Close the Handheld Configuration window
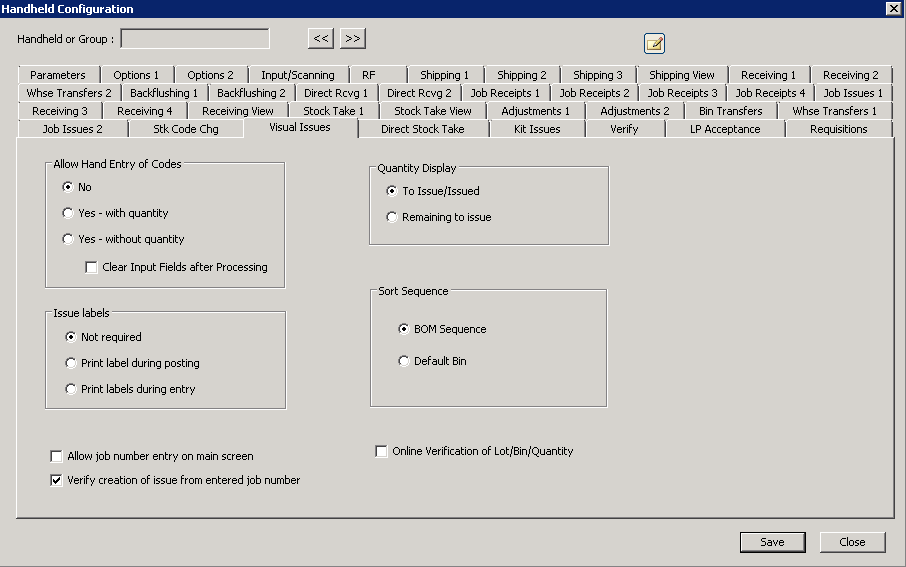The width and height of the screenshot is (906, 567). tap(893, 9)
